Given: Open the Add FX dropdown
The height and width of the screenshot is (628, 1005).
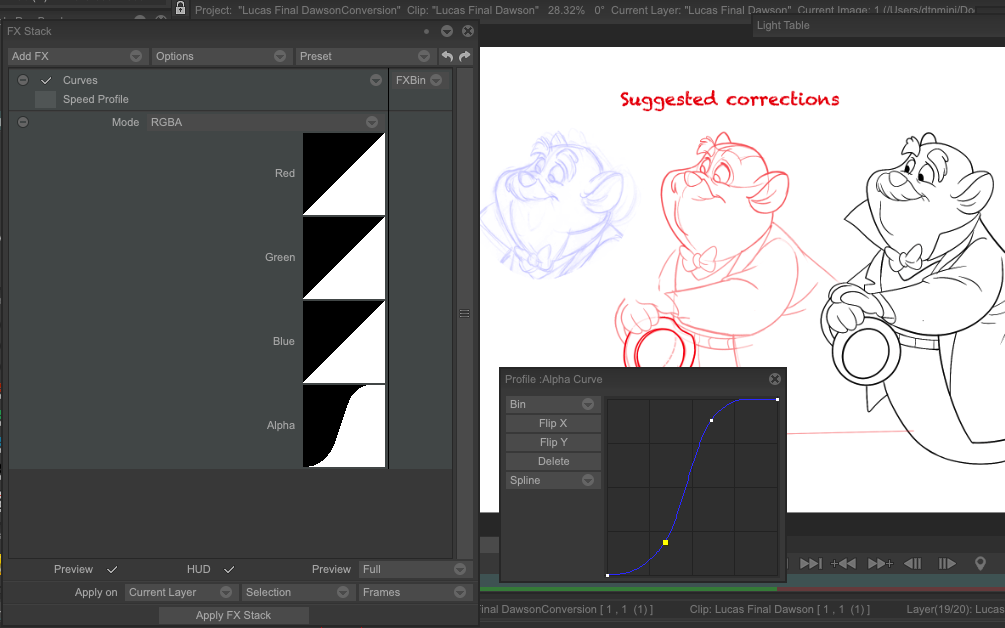Looking at the screenshot, I should point(78,56).
